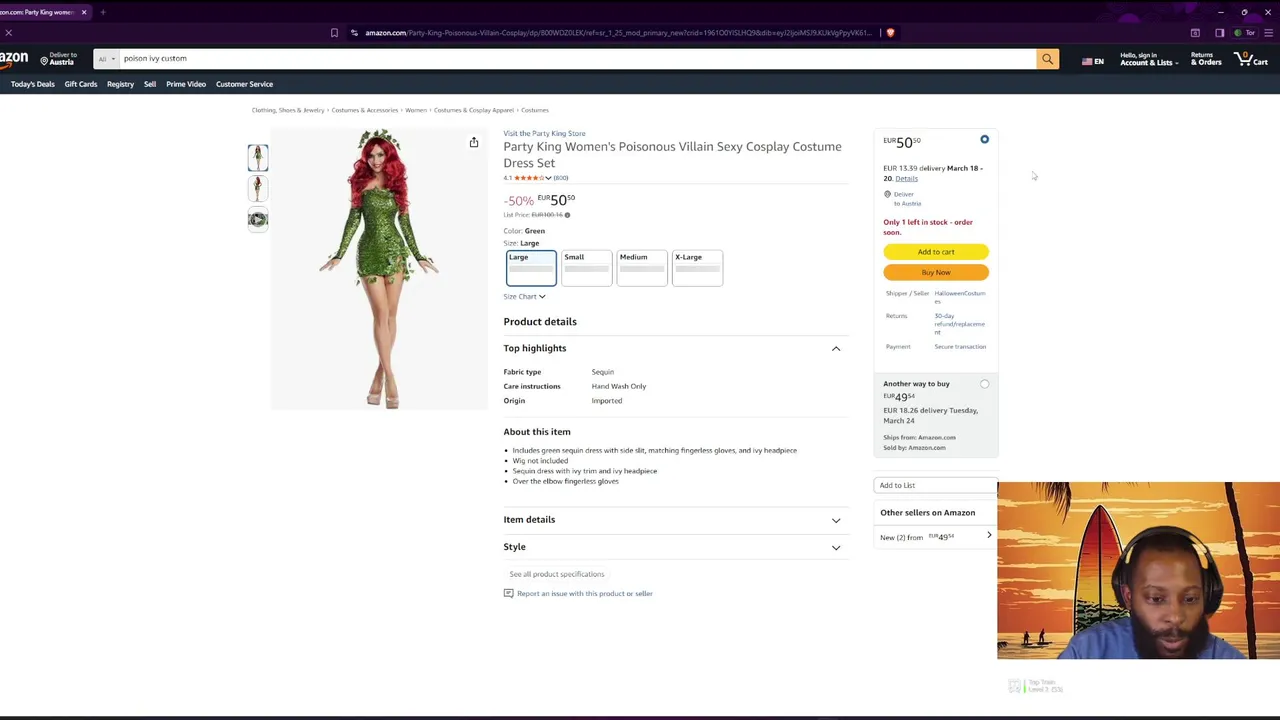Open the product video thumbnail
The width and height of the screenshot is (1280, 720).
click(258, 220)
